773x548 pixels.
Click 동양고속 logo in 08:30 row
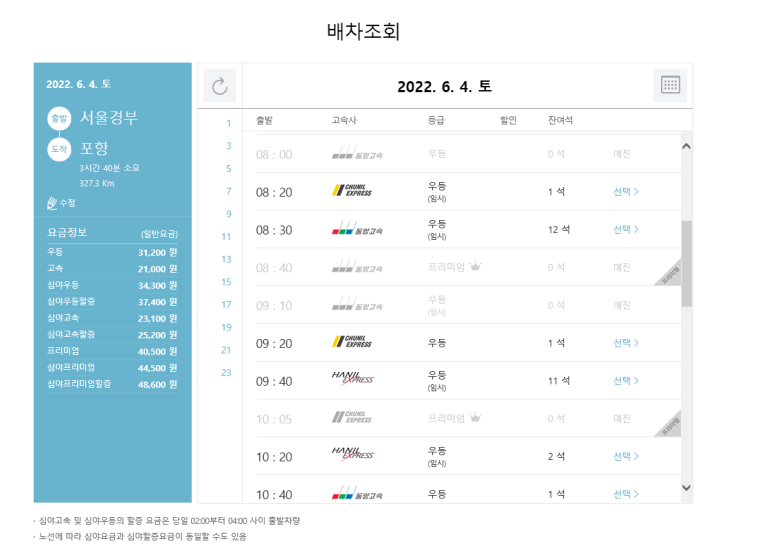pos(357,228)
